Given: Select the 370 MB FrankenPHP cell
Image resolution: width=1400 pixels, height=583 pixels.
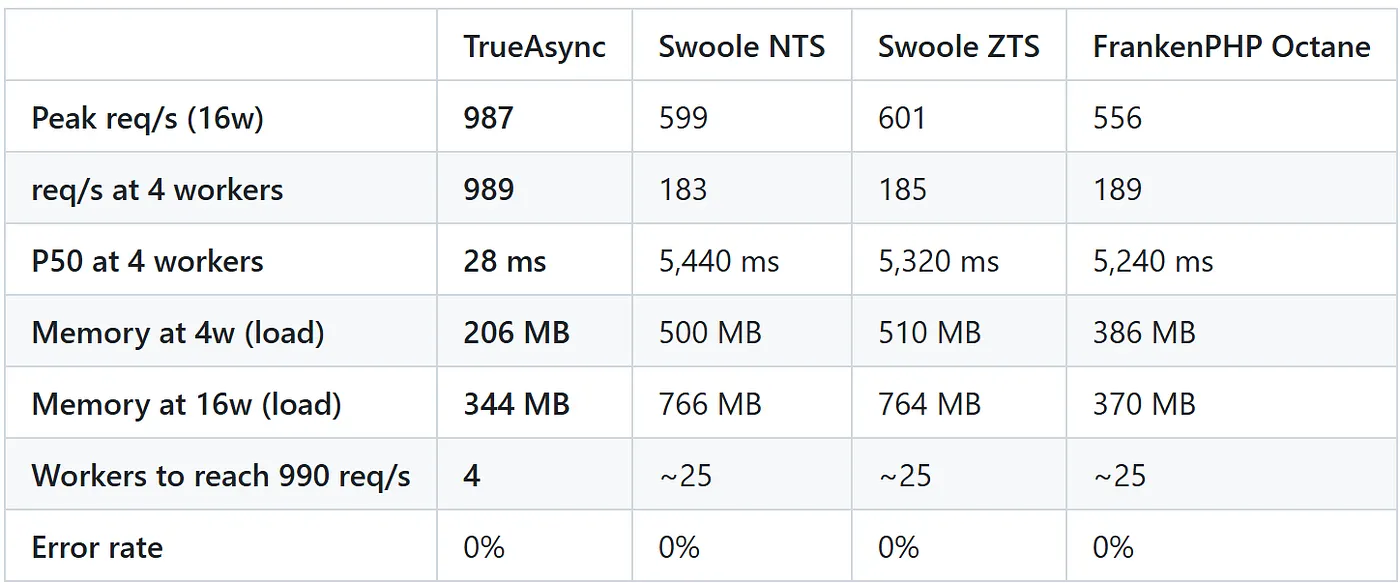Looking at the screenshot, I should pos(1144,404).
